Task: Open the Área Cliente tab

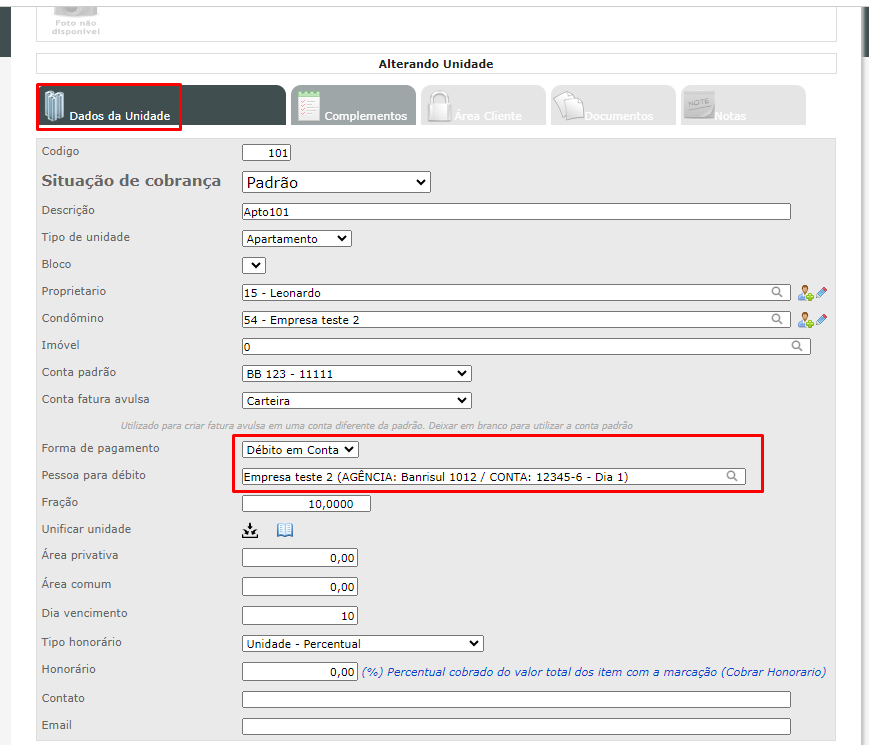Action: pyautogui.click(x=483, y=105)
